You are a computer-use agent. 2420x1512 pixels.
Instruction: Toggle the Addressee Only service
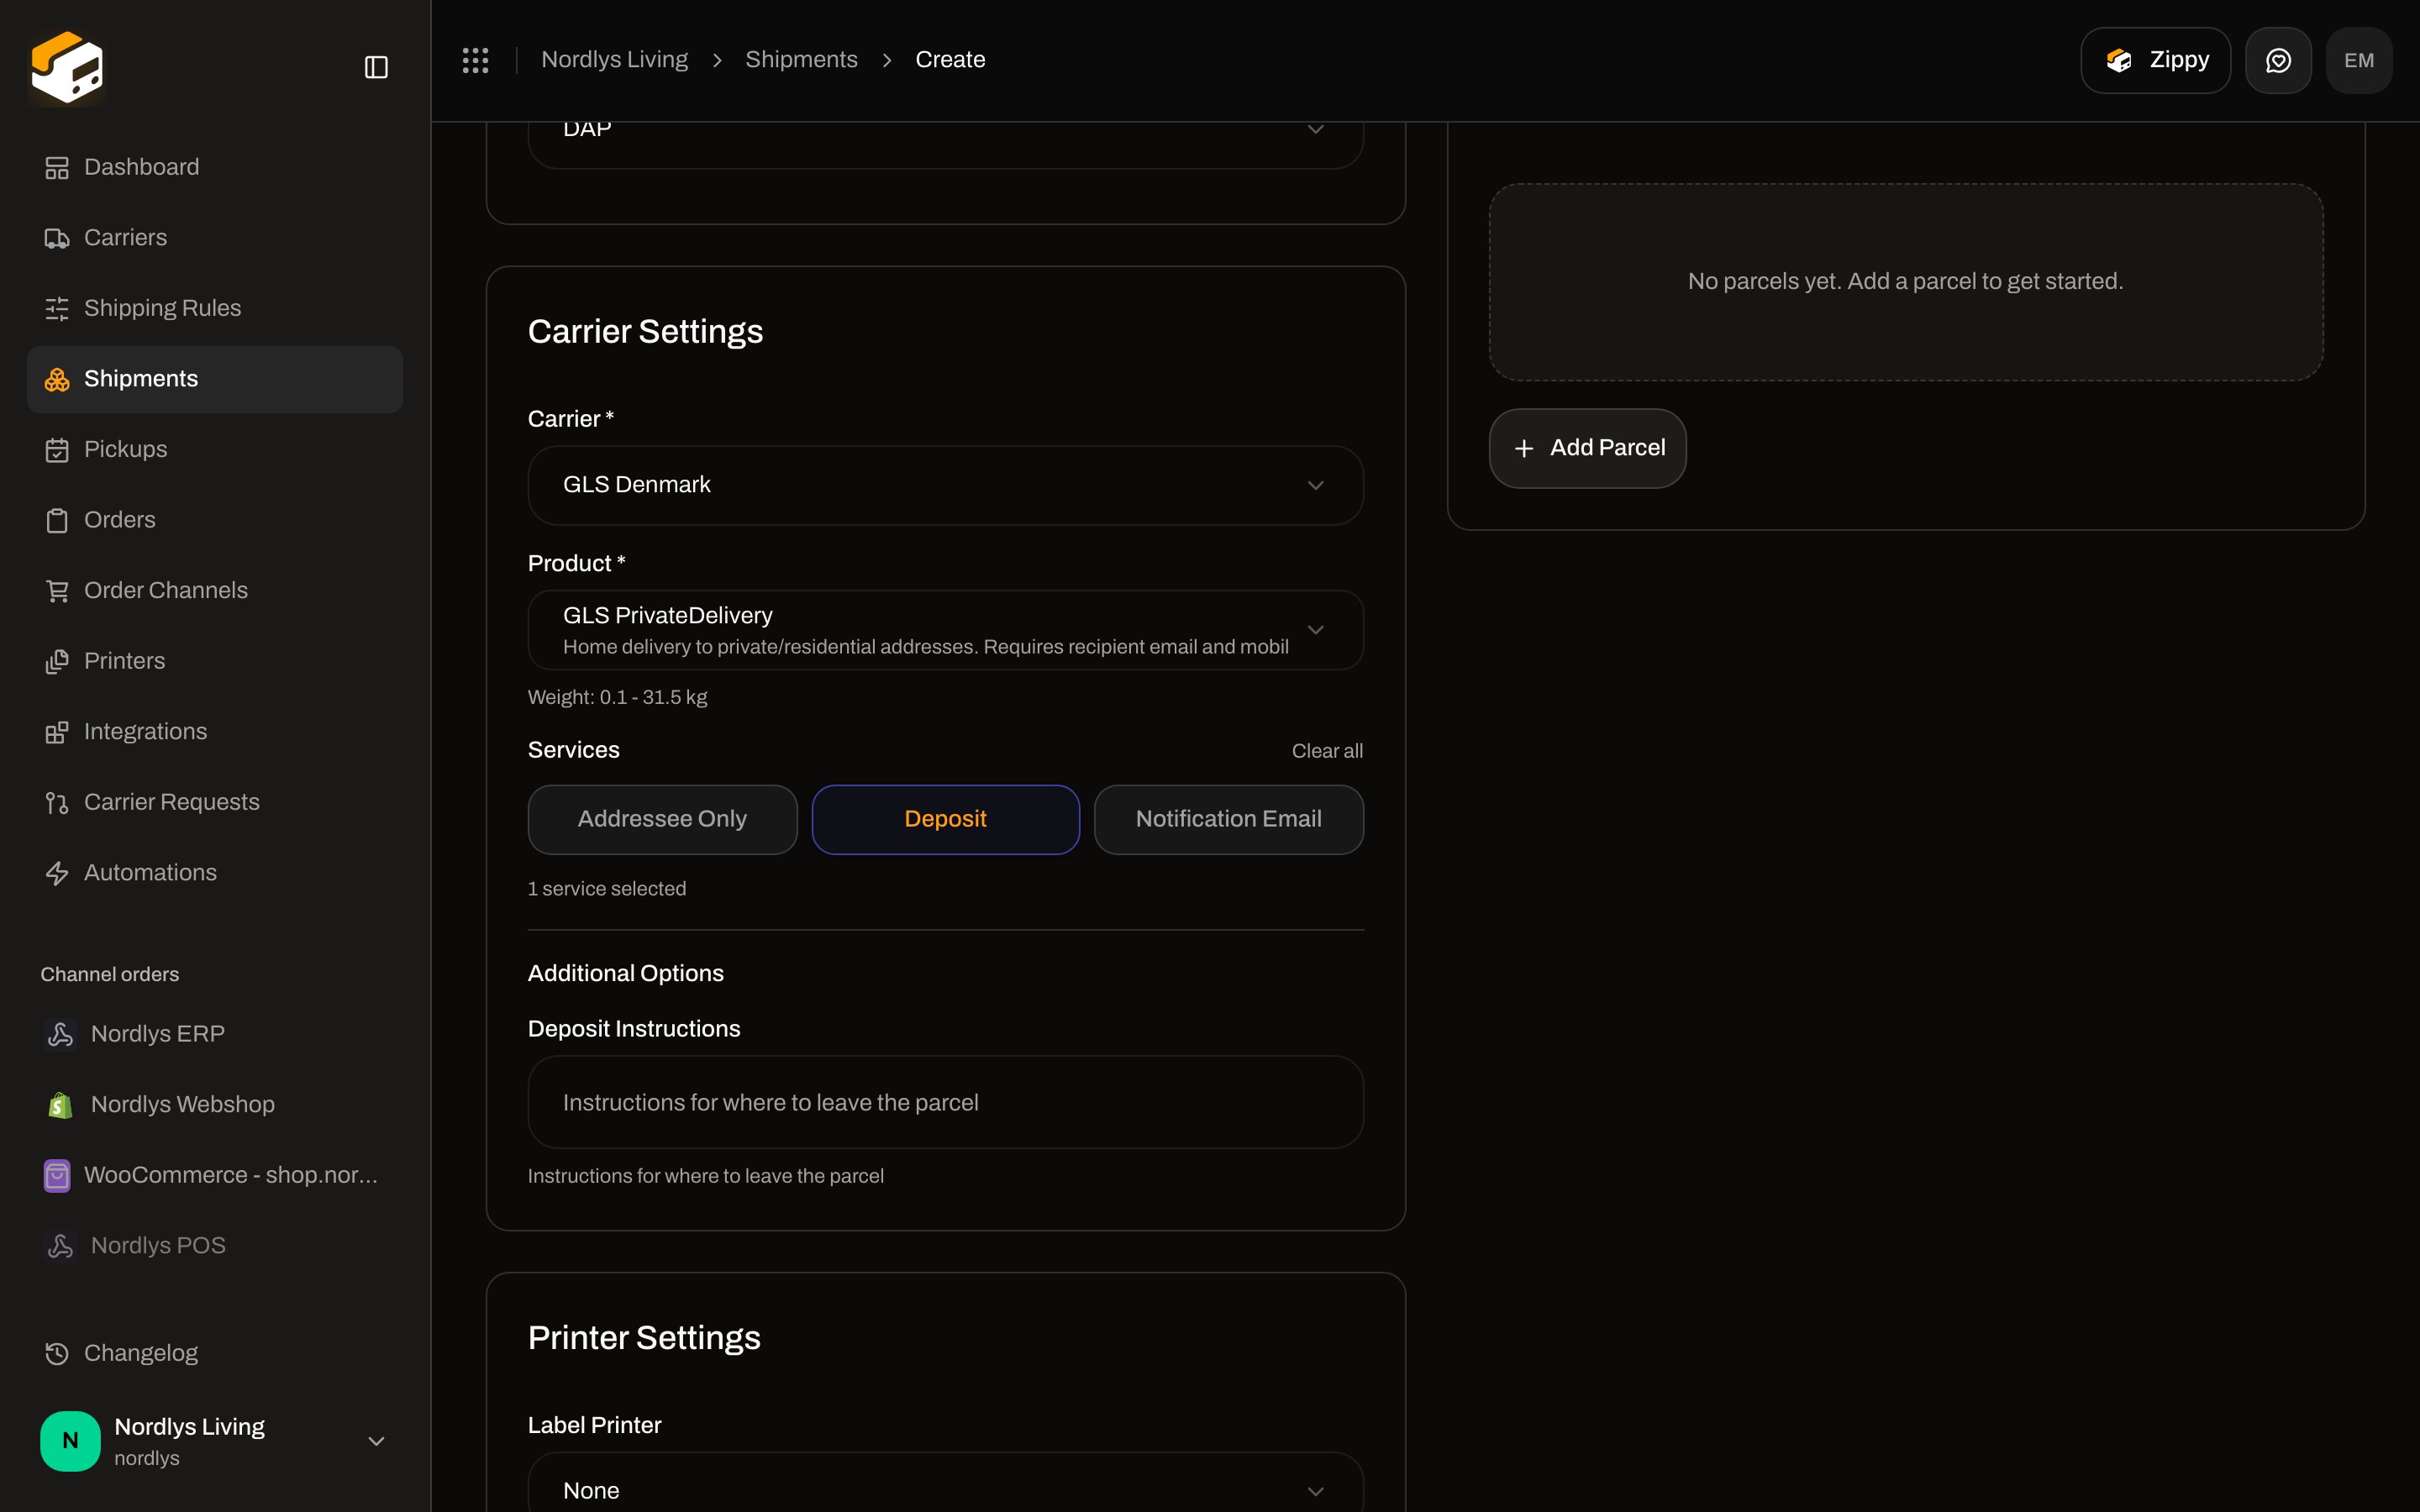tap(662, 819)
